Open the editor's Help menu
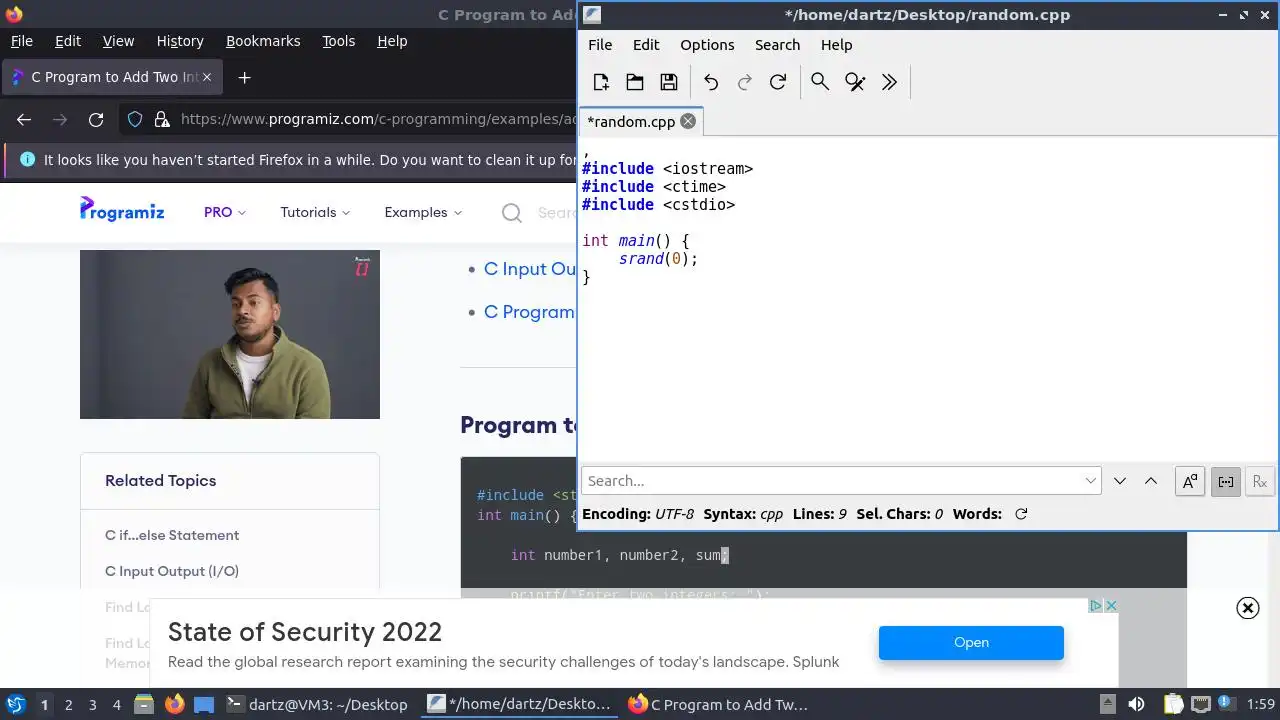Viewport: 1280px width, 720px height. [x=836, y=45]
